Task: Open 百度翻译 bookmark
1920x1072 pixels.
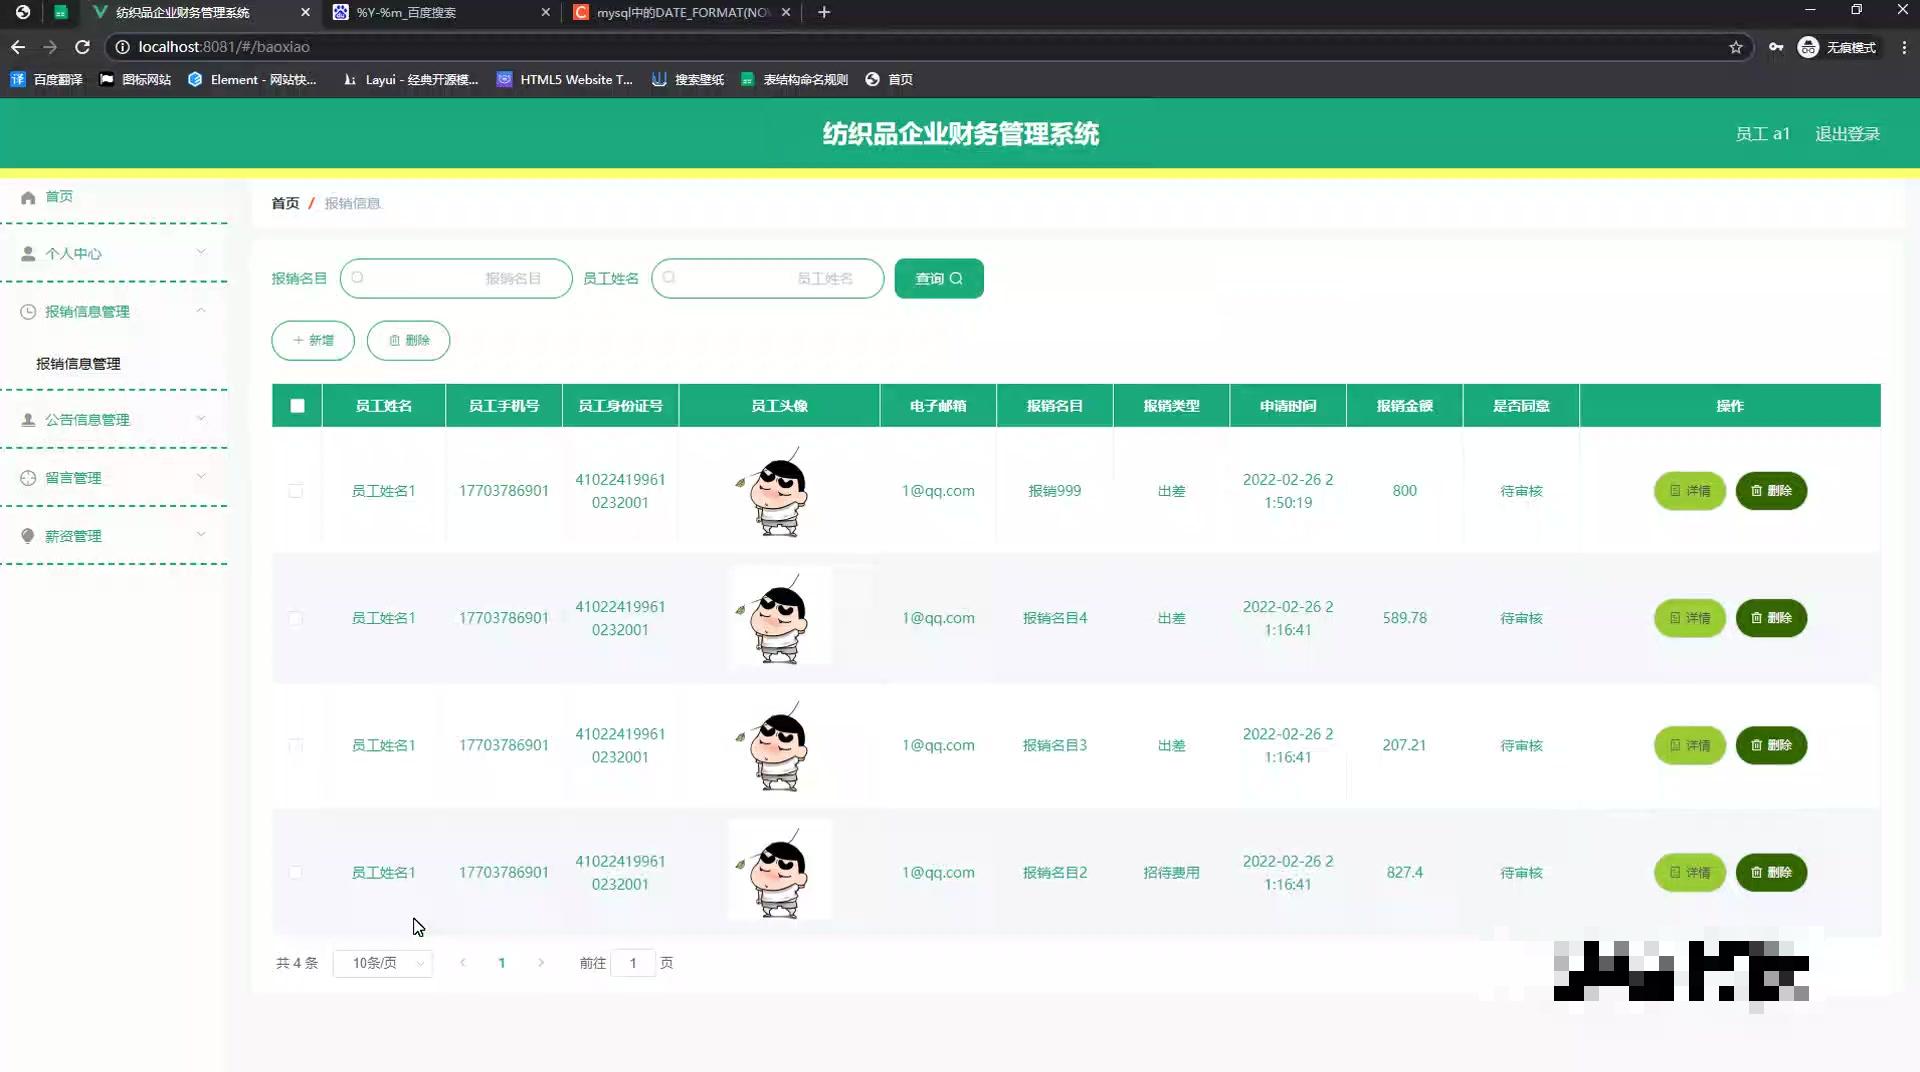Action: (46, 79)
